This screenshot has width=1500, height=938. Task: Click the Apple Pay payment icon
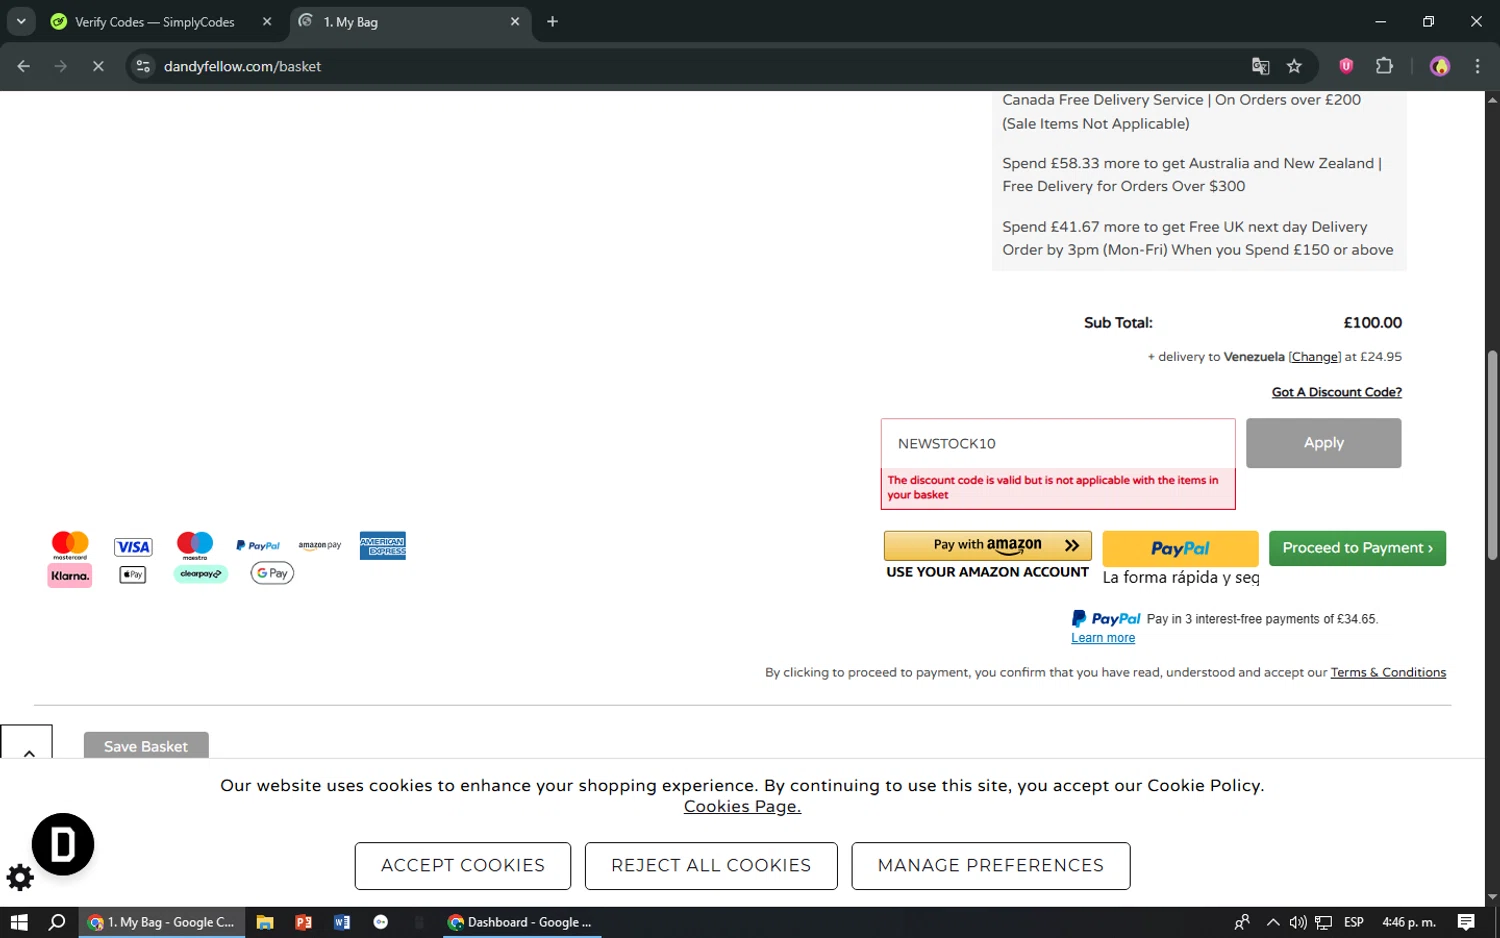click(x=133, y=574)
